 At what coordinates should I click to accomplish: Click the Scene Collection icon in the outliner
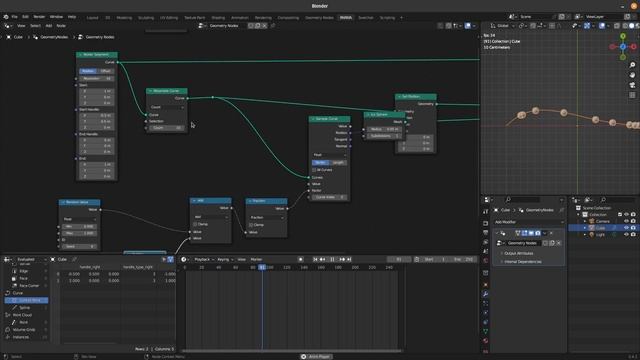pos(578,208)
